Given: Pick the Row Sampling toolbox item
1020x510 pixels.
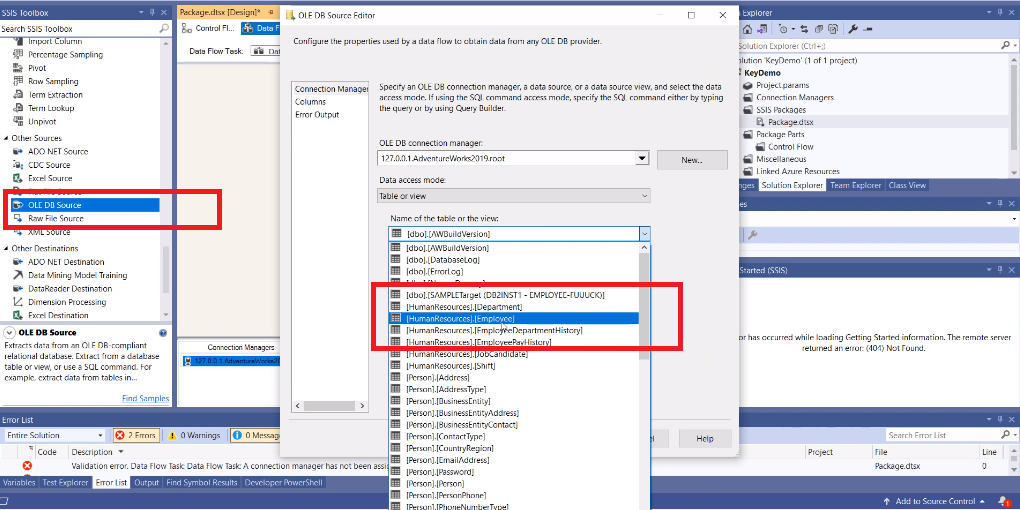Looking at the screenshot, I should 53,81.
